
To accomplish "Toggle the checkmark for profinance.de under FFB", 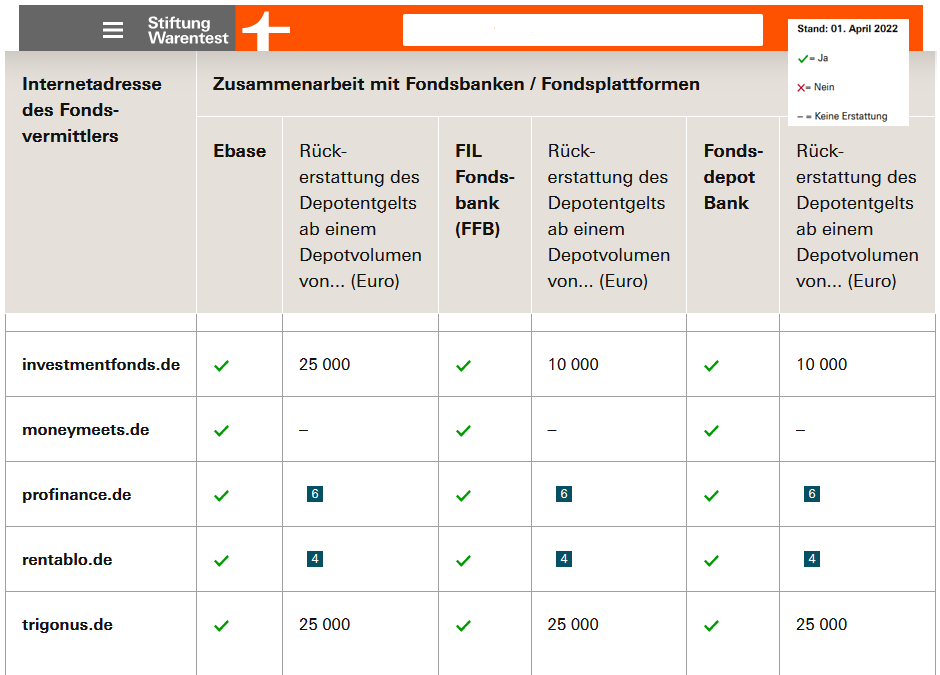I will pyautogui.click(x=463, y=494).
